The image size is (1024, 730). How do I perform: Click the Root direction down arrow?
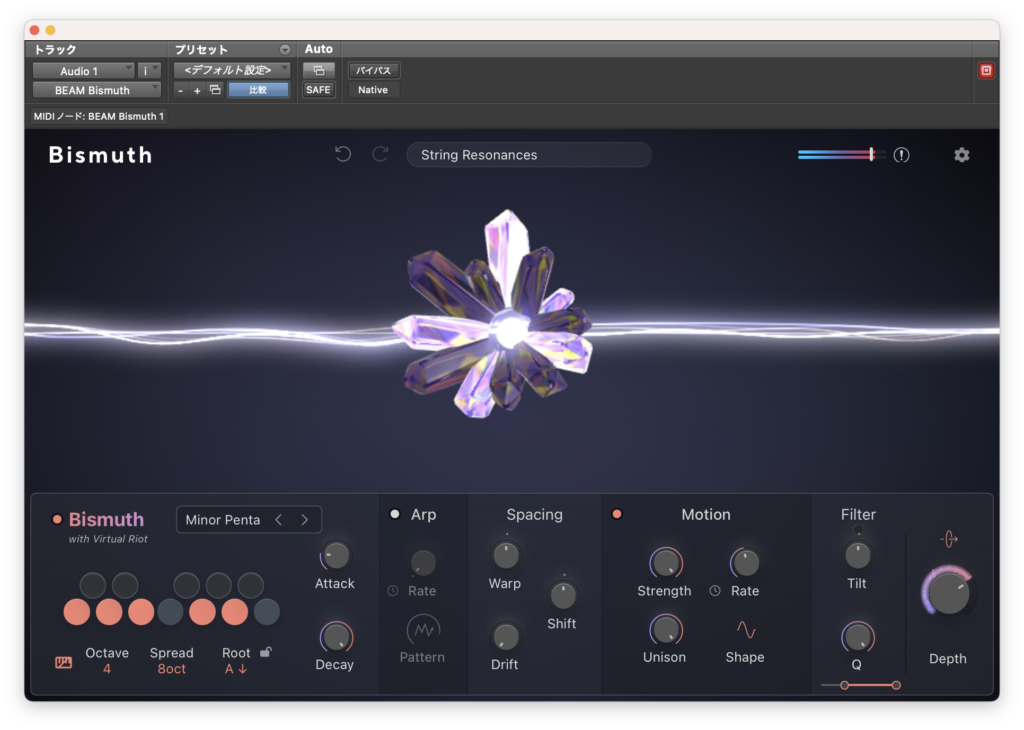[x=243, y=669]
